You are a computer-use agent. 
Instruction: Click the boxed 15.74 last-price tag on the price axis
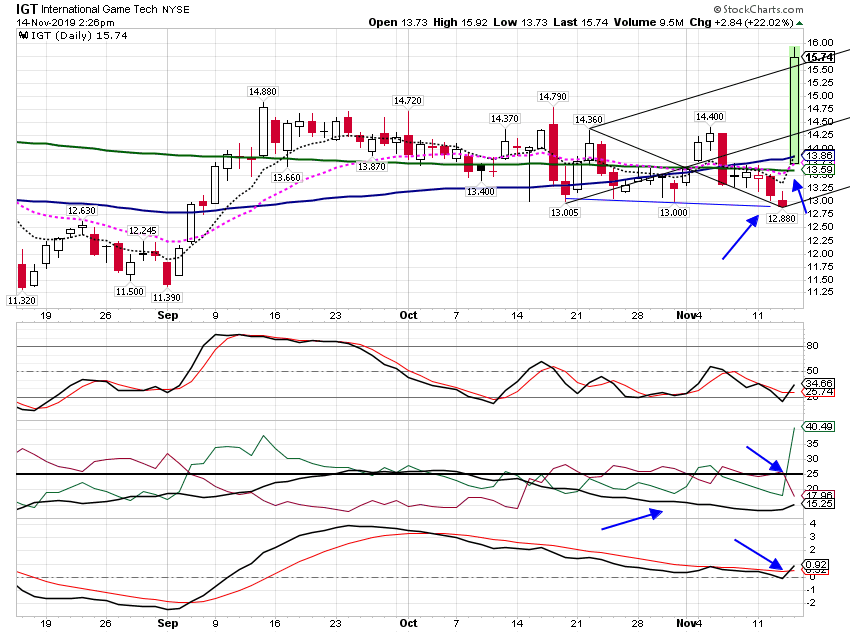(x=819, y=57)
